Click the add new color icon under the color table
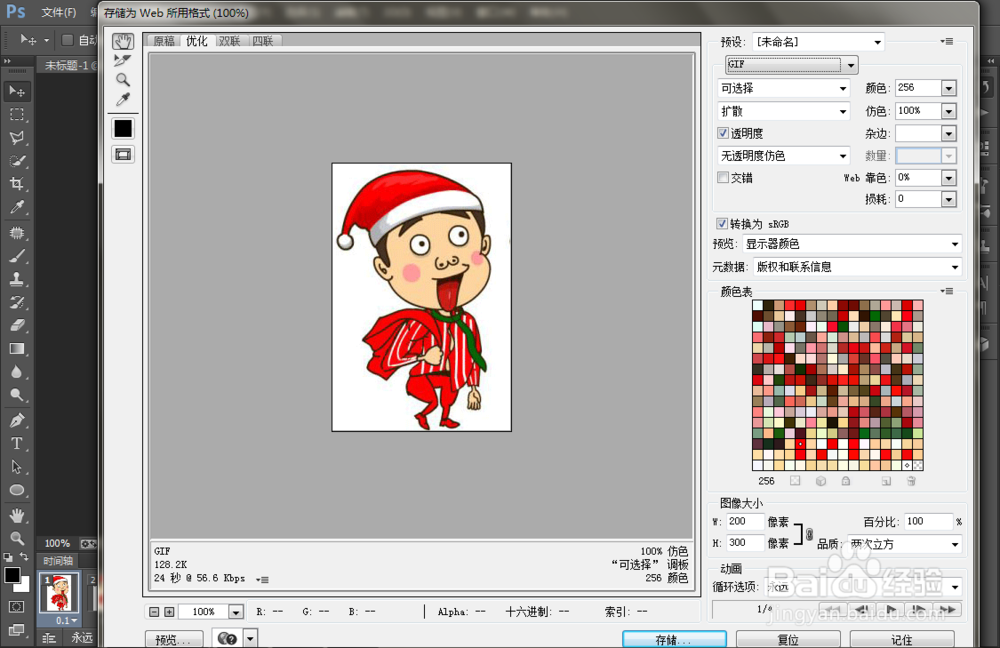 [x=887, y=481]
